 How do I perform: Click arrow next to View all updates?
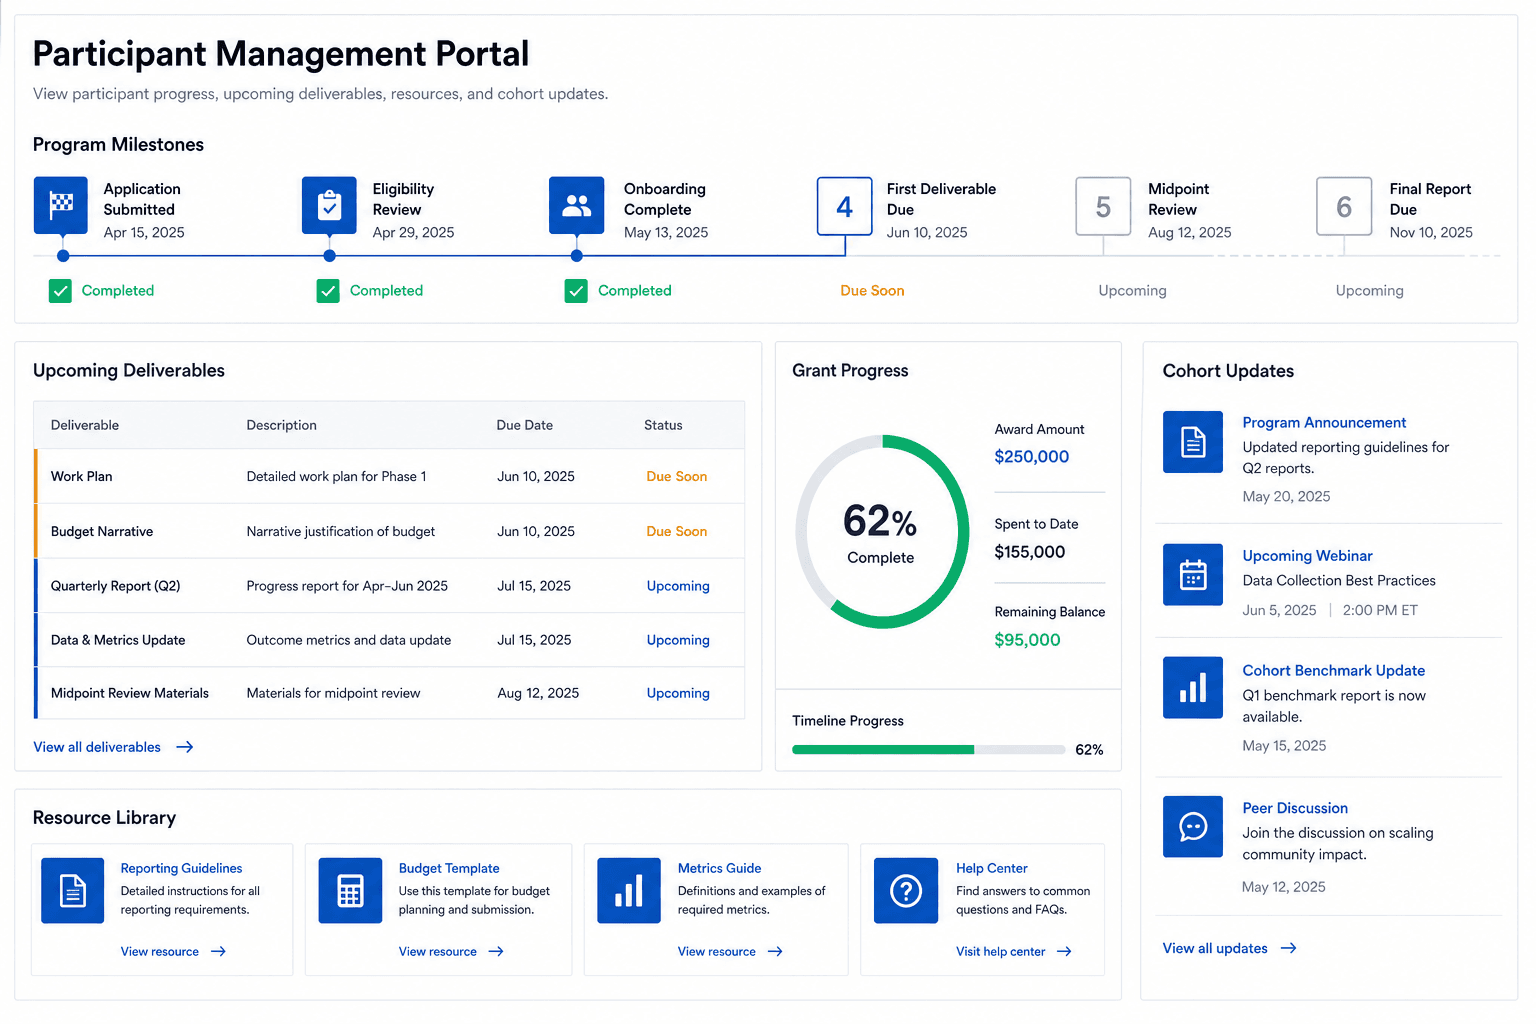(x=1289, y=948)
